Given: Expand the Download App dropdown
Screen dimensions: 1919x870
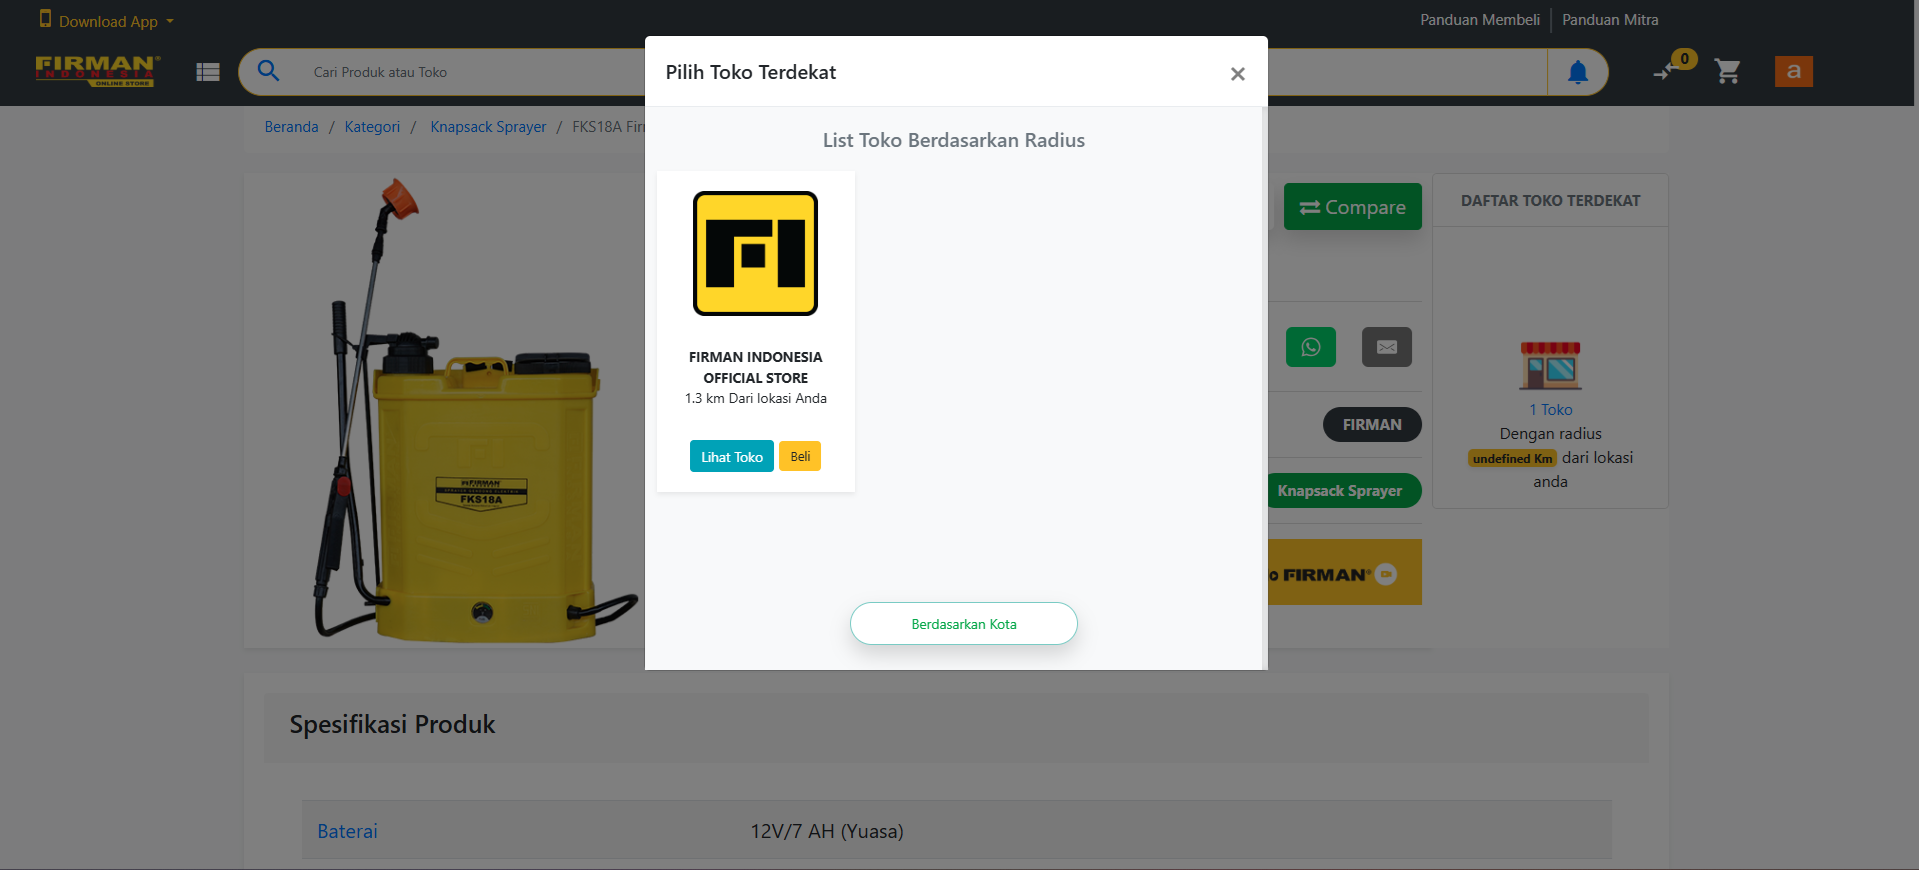Looking at the screenshot, I should (x=107, y=21).
